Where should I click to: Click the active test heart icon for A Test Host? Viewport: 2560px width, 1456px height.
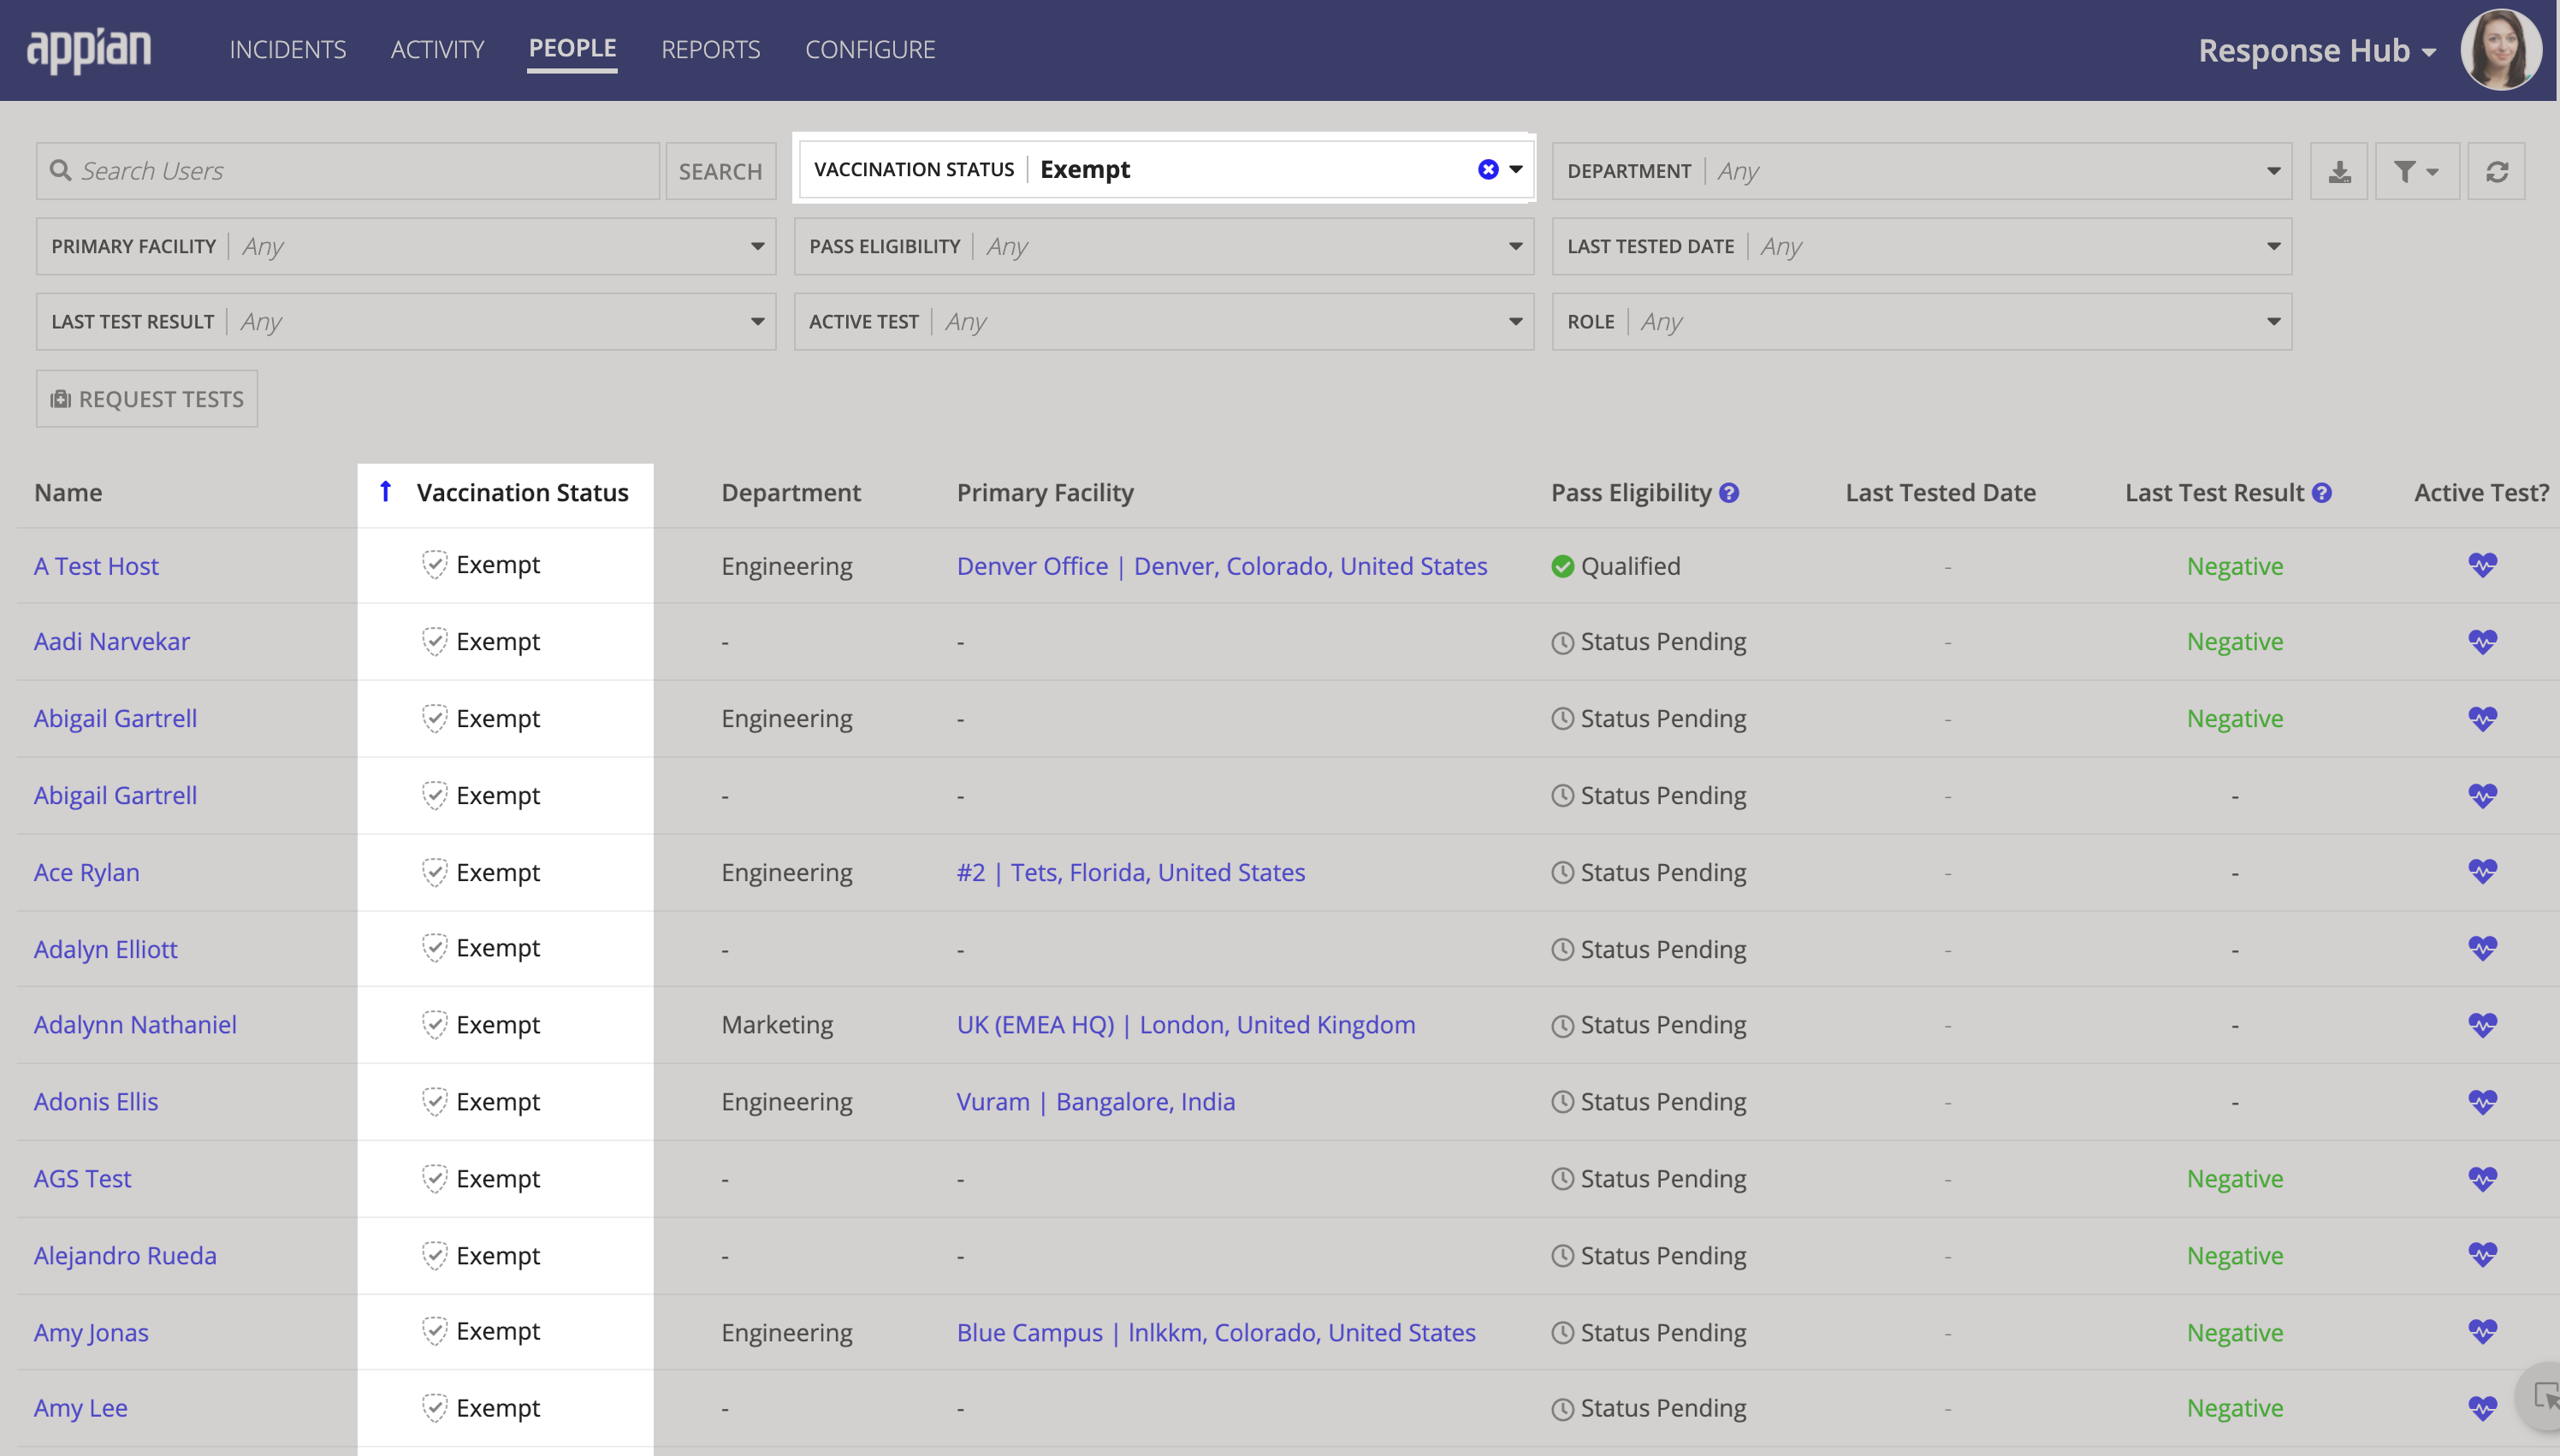click(2483, 566)
